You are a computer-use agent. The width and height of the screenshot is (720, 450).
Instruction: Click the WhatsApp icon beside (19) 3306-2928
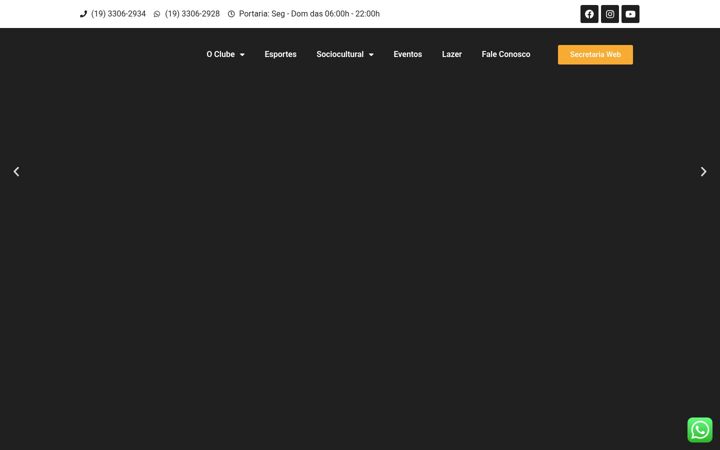tap(157, 14)
